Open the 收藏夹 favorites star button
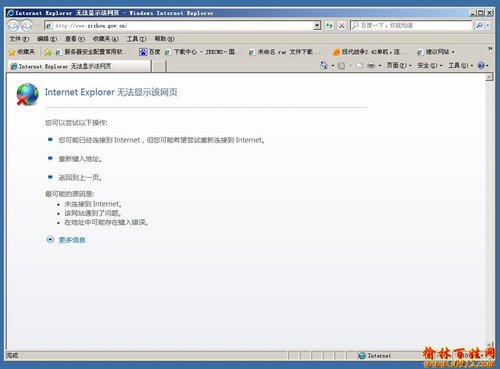 coord(22,52)
